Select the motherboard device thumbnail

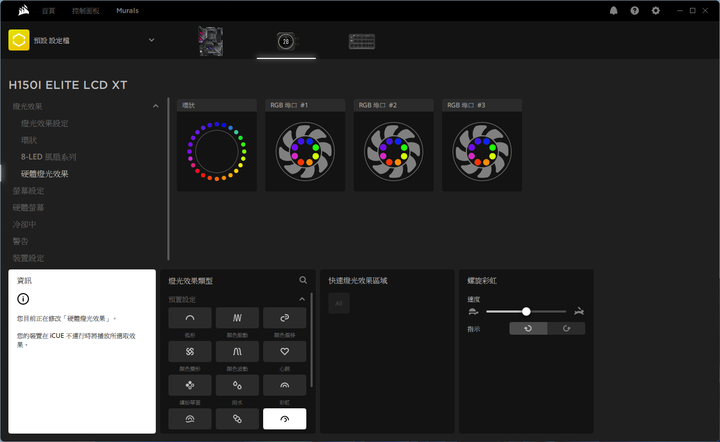[211, 41]
